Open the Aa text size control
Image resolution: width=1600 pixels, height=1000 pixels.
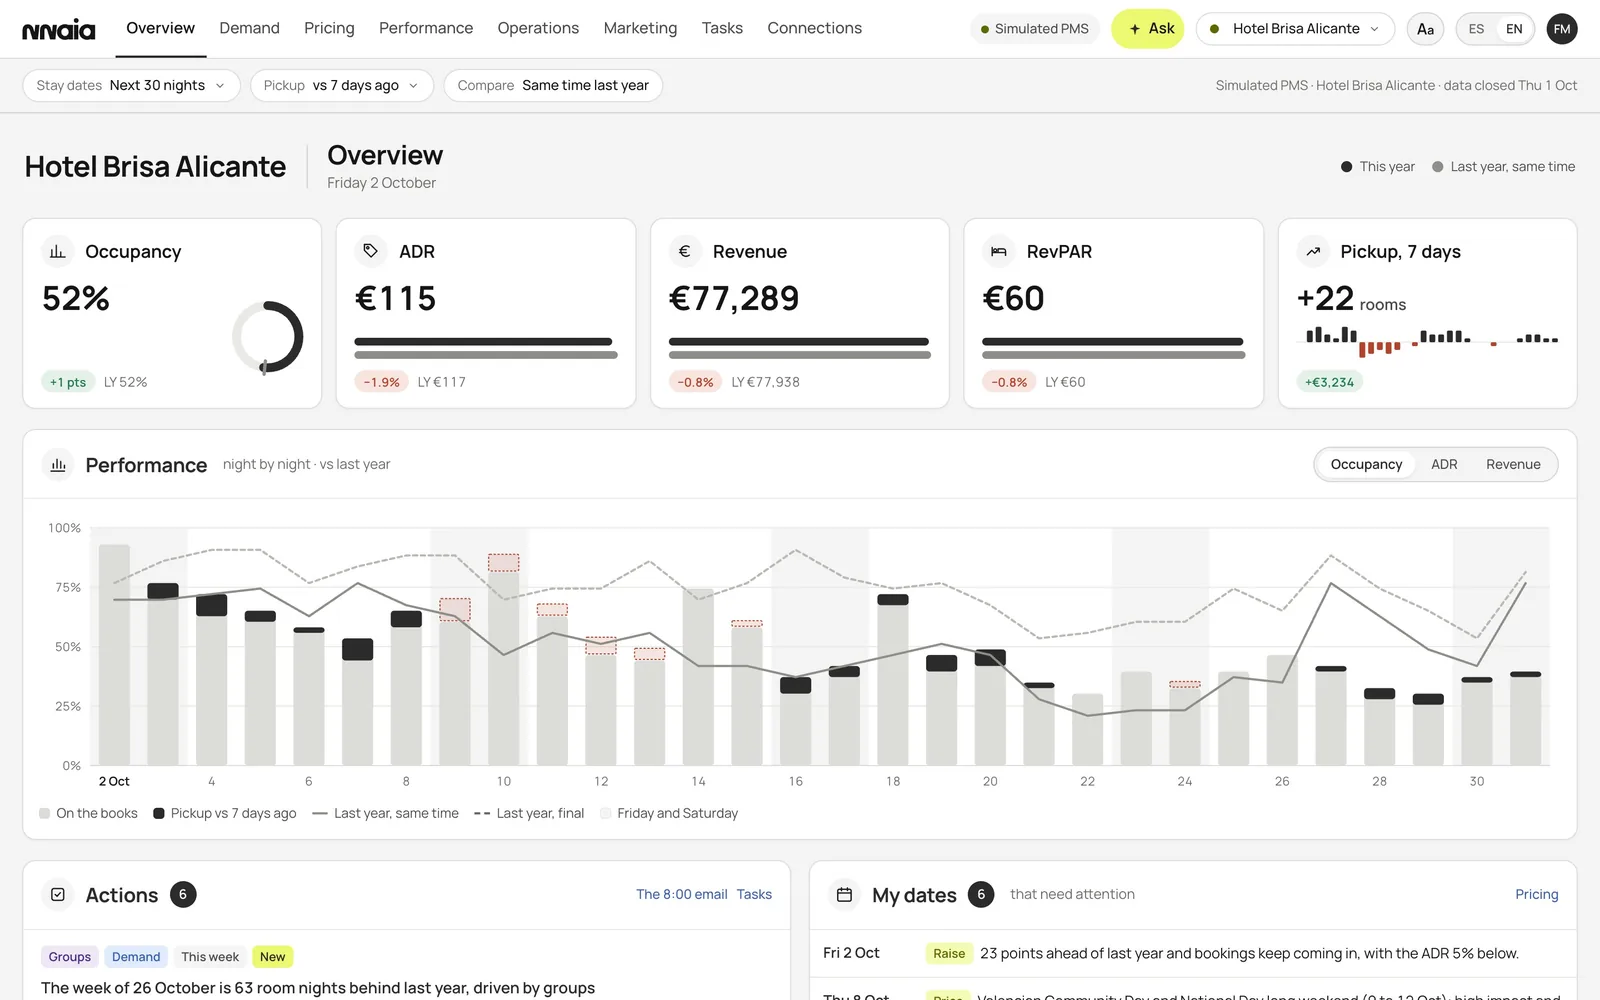pos(1425,29)
